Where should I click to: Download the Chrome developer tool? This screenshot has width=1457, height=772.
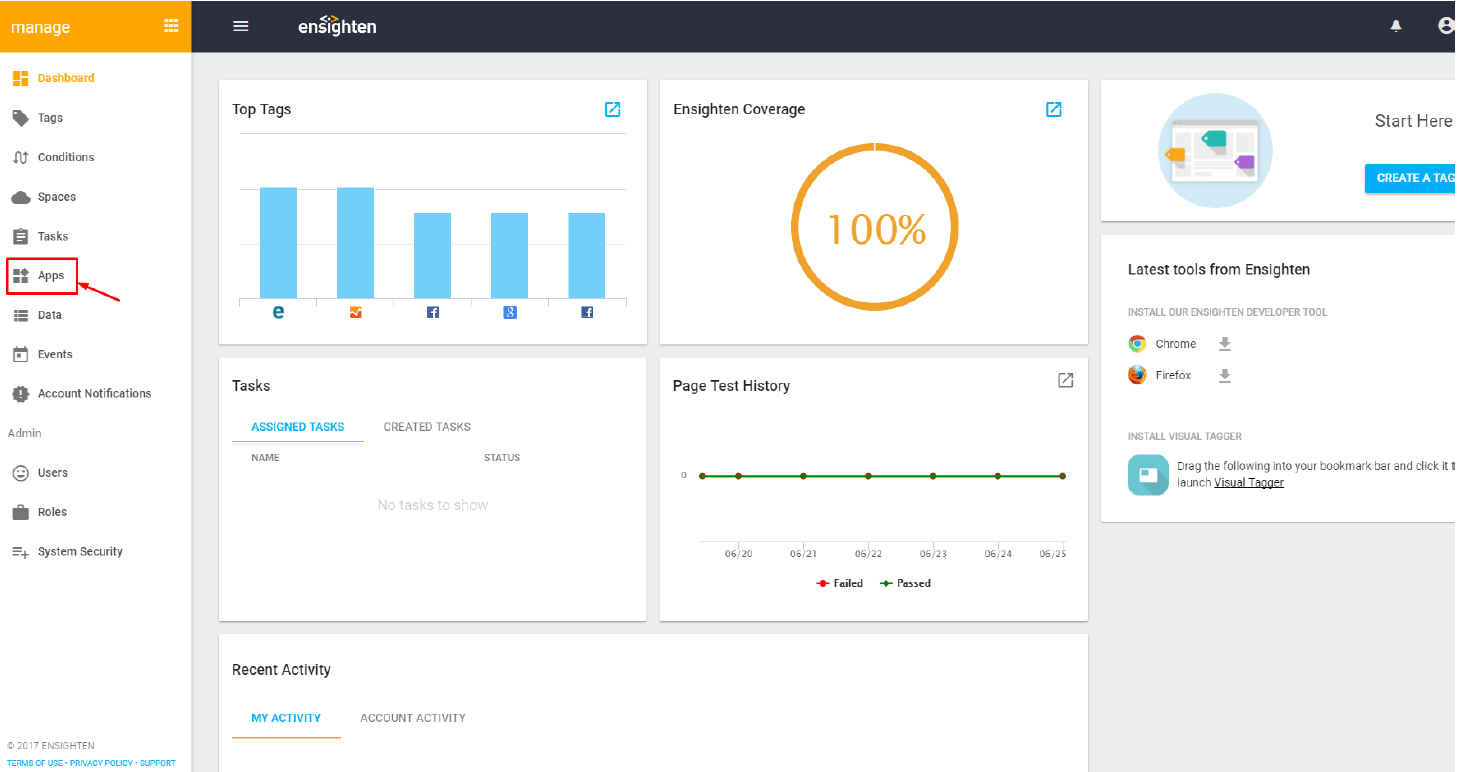tap(1224, 344)
